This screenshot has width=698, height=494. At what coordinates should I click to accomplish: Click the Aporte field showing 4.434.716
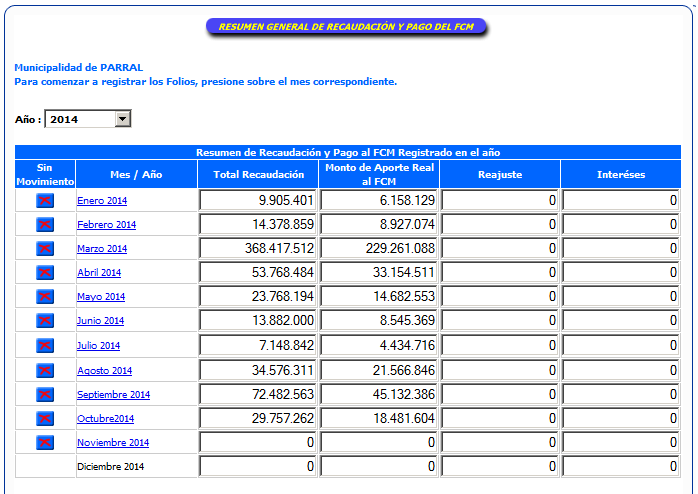pyautogui.click(x=379, y=346)
